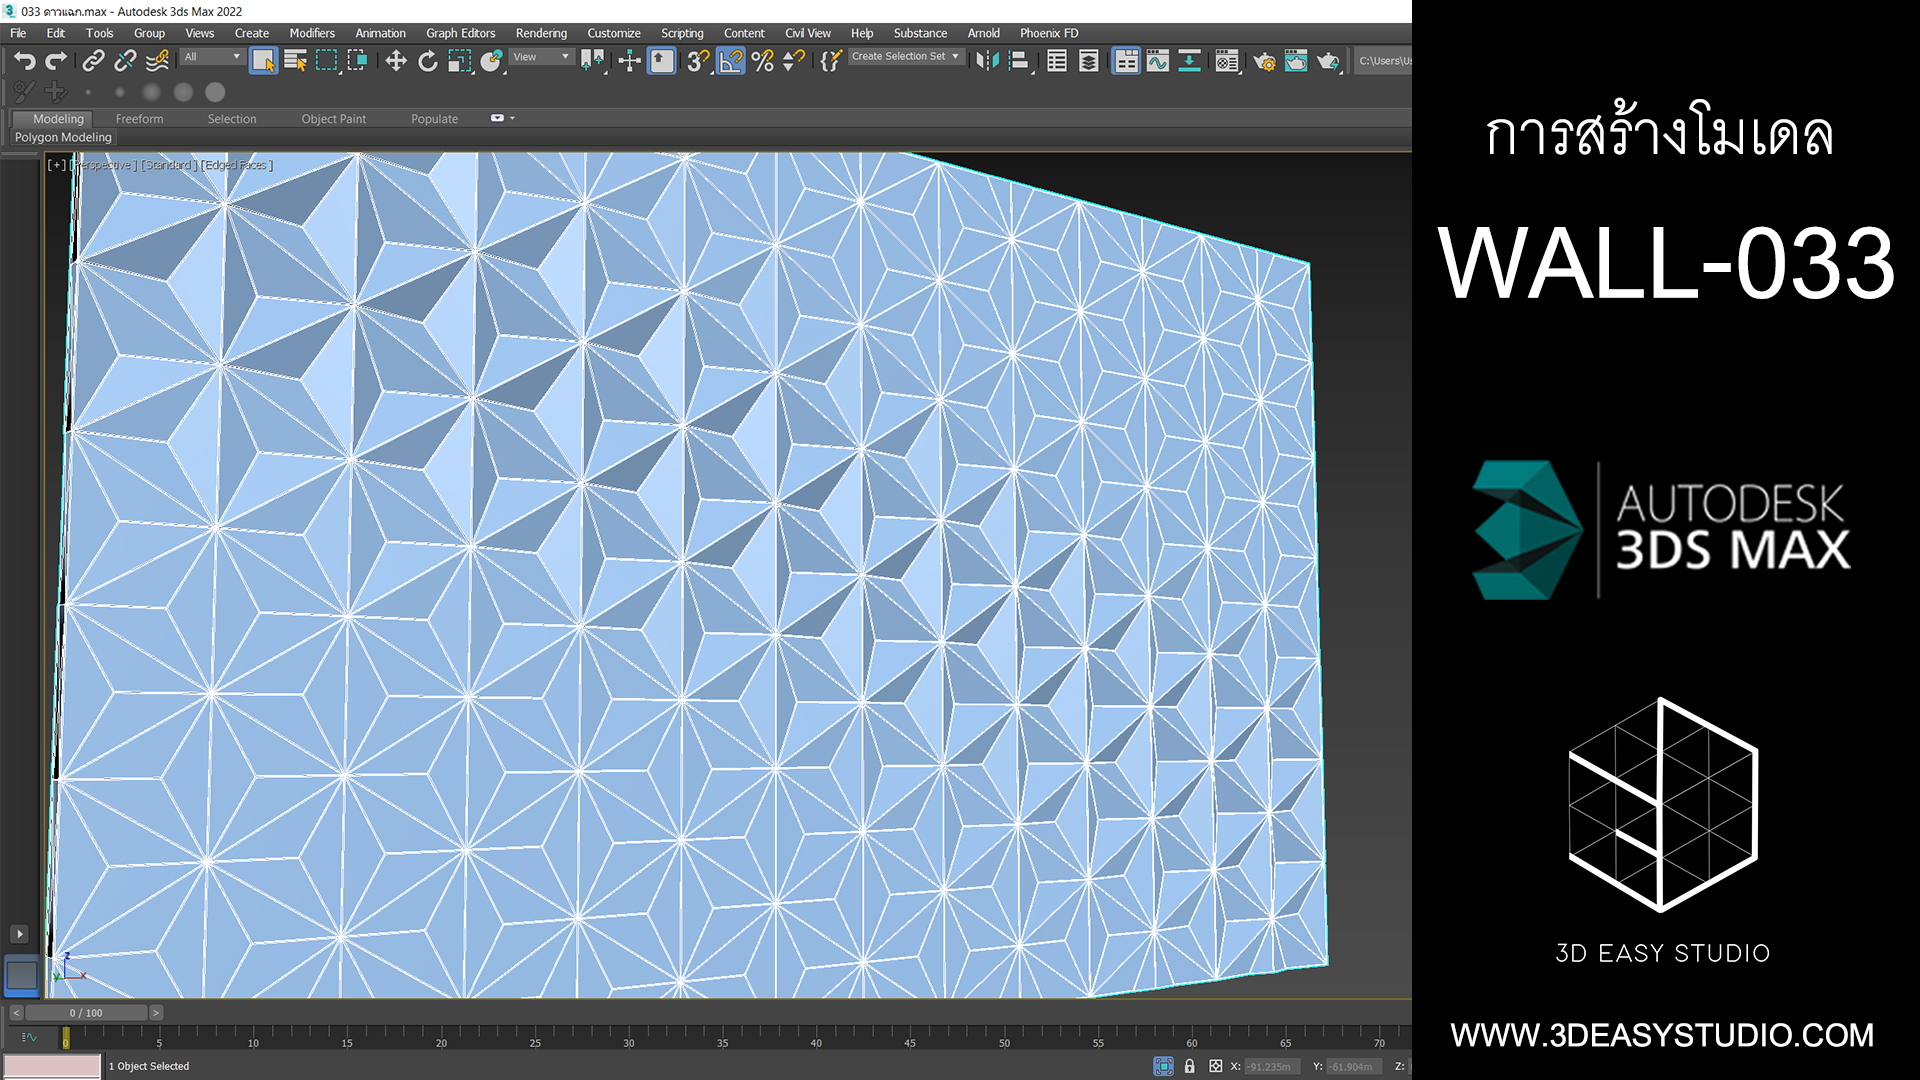The width and height of the screenshot is (1920, 1080).
Task: Click the Polygon Modeling panel button
Action: click(63, 137)
